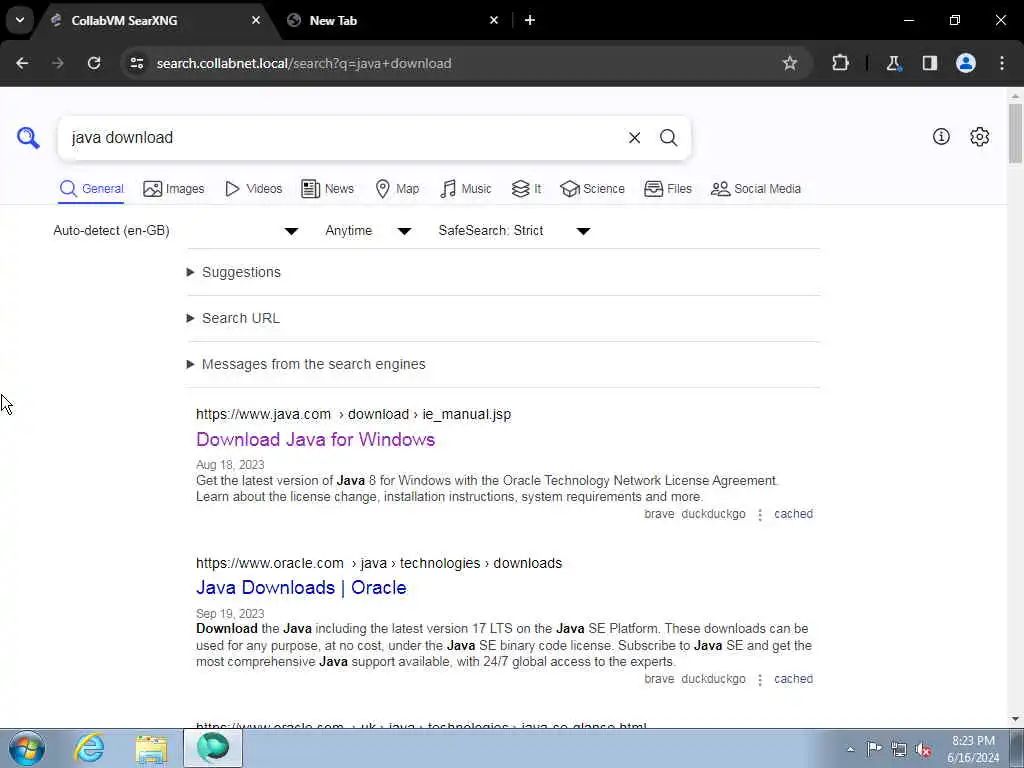
Task: Open cached link for Download Java result
Action: click(793, 514)
